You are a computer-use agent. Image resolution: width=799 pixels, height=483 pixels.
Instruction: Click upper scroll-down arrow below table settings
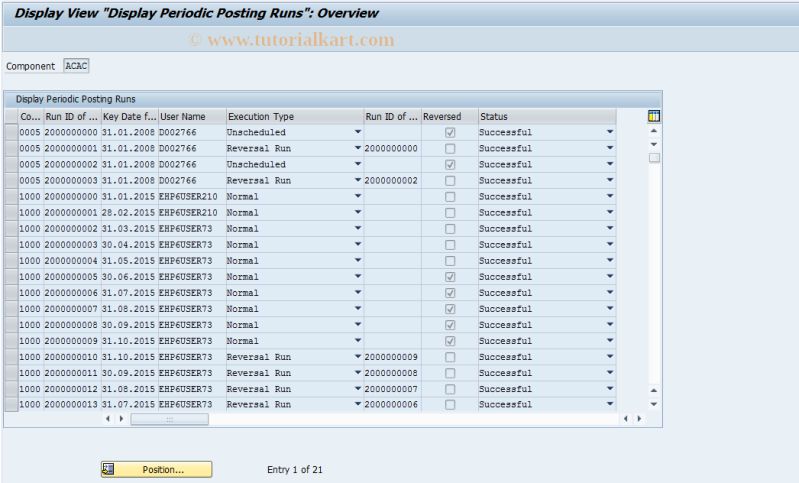[654, 145]
